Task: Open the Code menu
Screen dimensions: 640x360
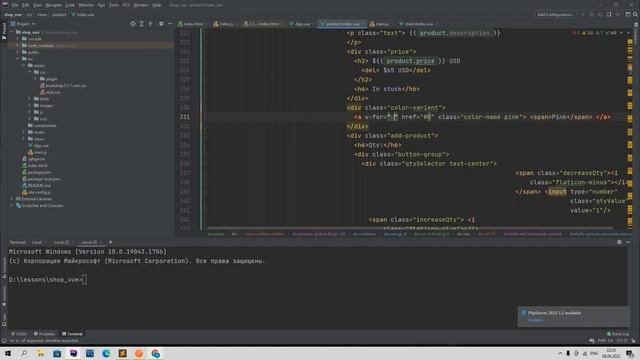Action: tap(70, 5)
